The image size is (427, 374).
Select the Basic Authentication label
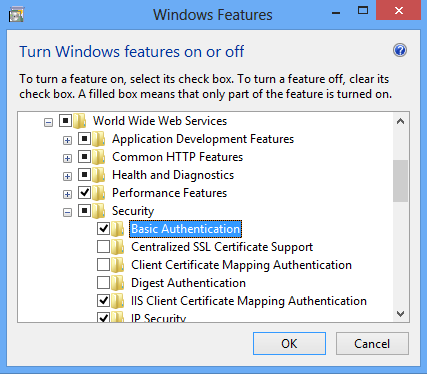(185, 229)
